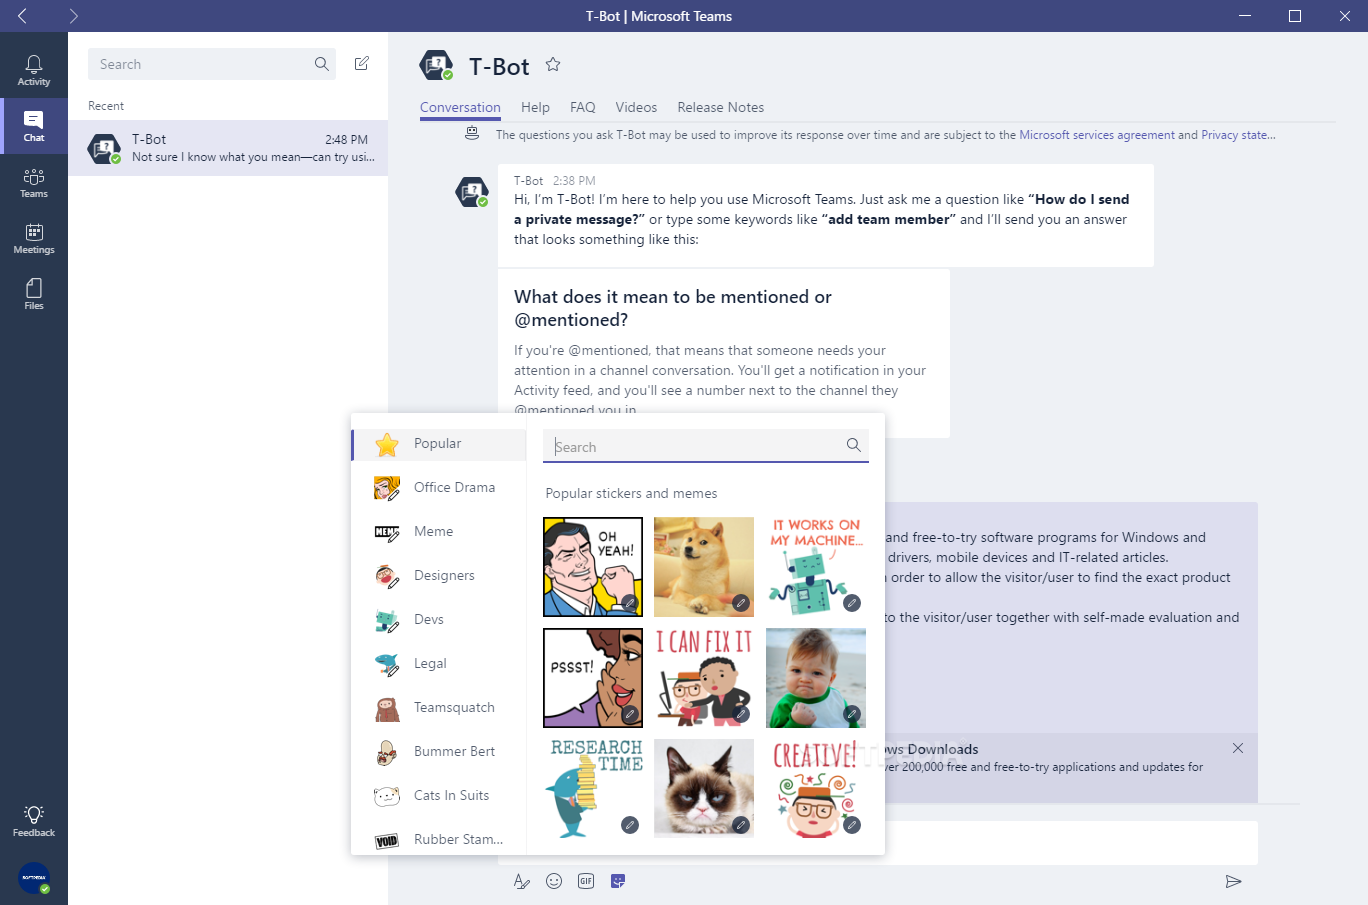
Task: Pick the Doge meme sticker
Action: tap(704, 567)
